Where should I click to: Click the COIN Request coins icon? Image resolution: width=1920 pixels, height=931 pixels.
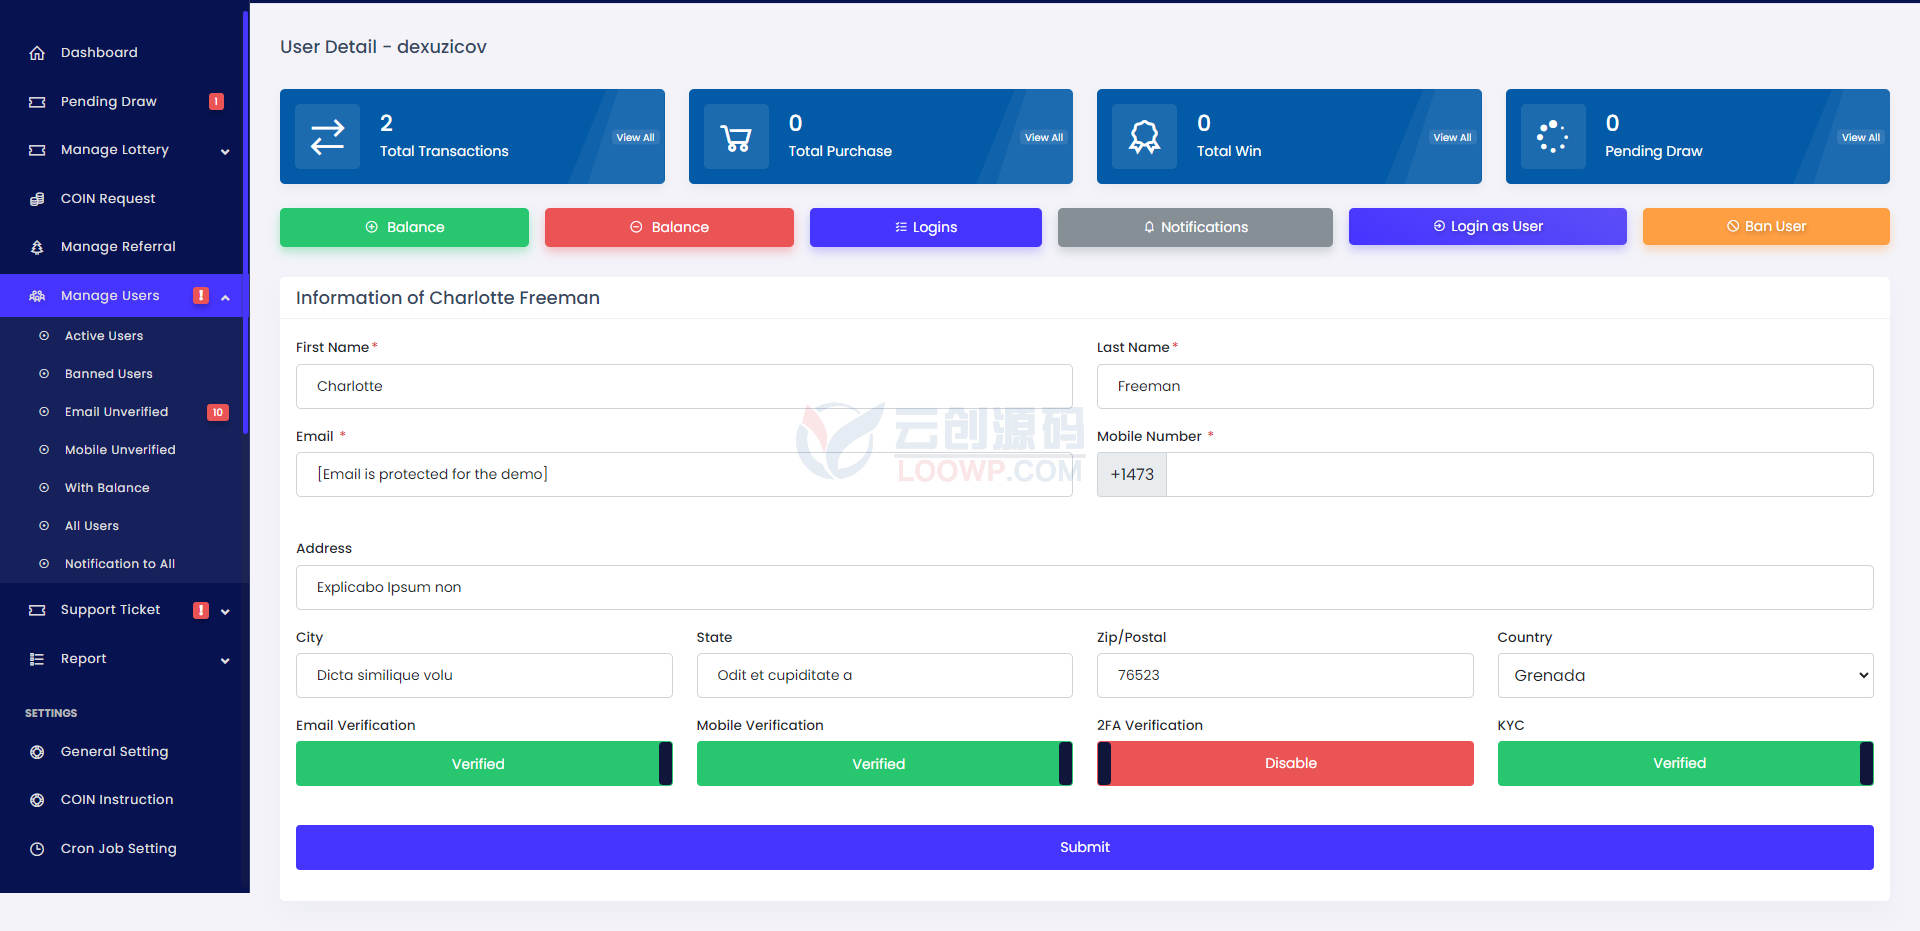pyautogui.click(x=37, y=199)
